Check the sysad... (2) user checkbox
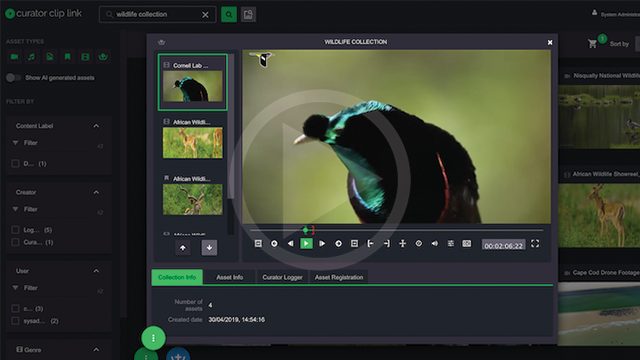Screen dimensions: 640x360 coord(16,321)
